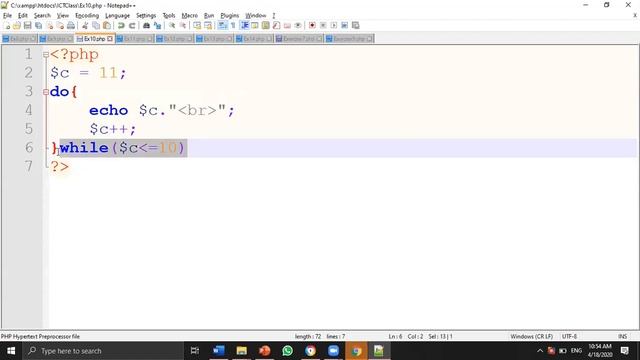
Task: Click the Playback macro icon
Action: click(333, 25)
